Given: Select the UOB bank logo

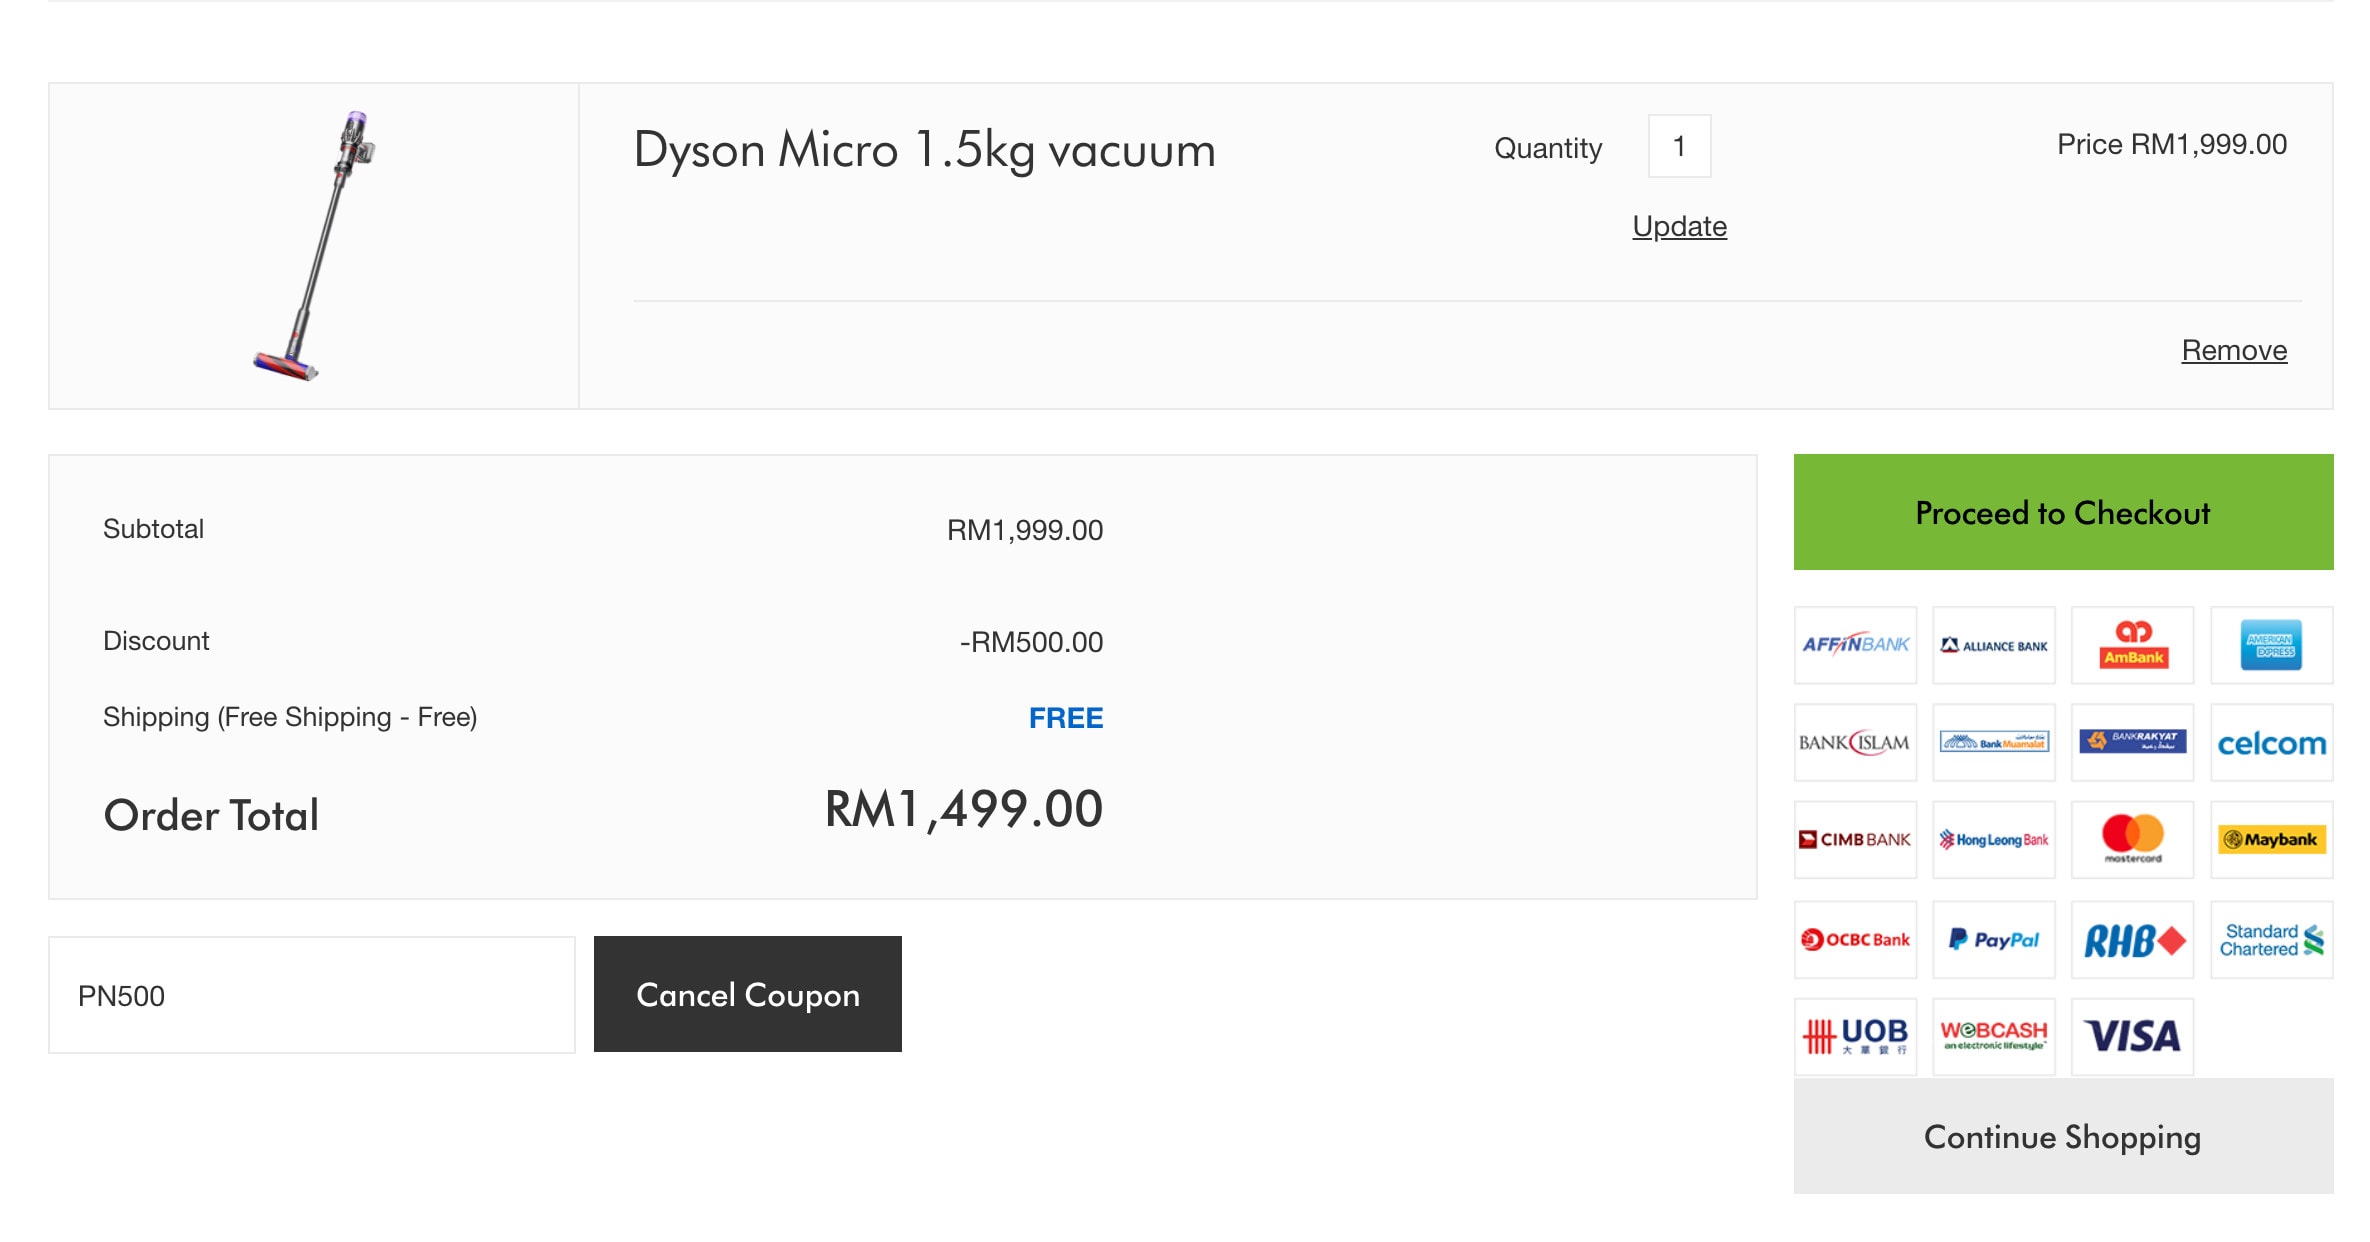Looking at the screenshot, I should [1855, 1036].
